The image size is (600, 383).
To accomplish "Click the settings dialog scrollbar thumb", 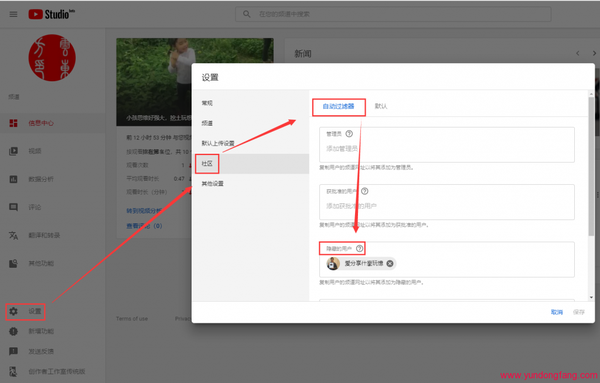I will [591, 166].
